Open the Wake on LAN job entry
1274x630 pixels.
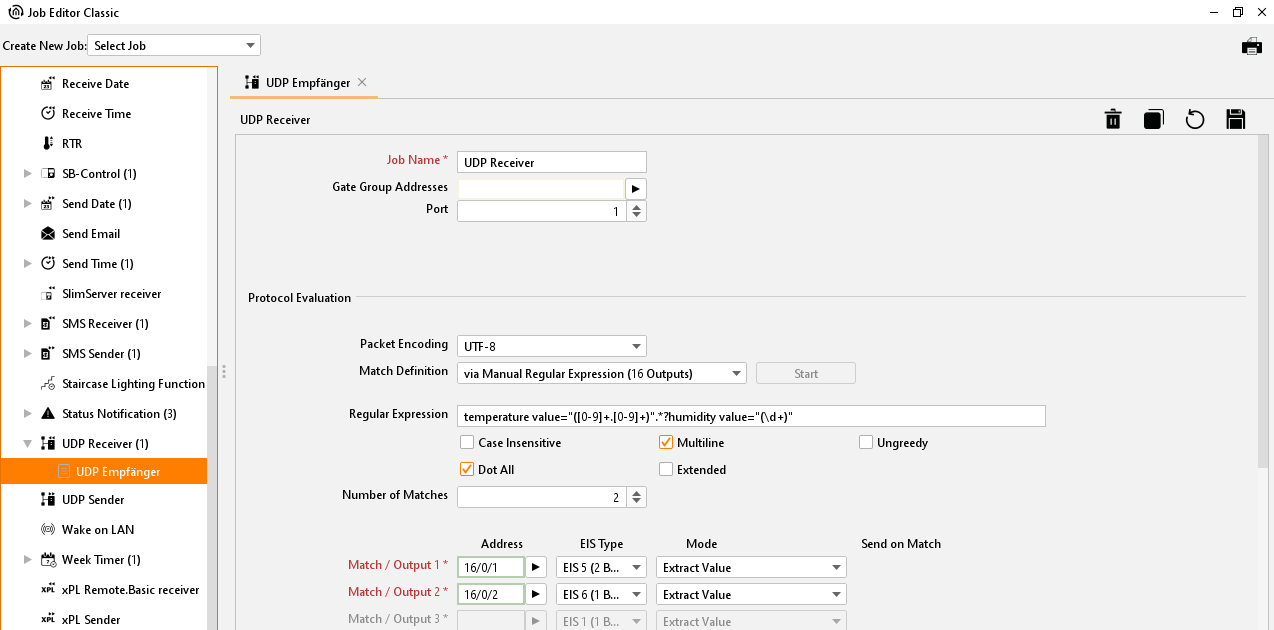[97, 530]
